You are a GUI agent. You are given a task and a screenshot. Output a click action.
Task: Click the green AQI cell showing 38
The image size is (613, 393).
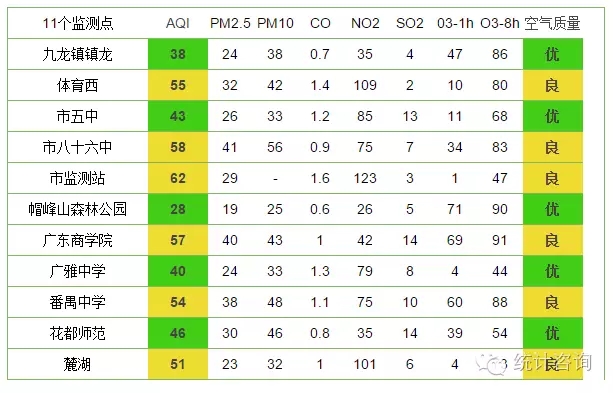pyautogui.click(x=178, y=54)
